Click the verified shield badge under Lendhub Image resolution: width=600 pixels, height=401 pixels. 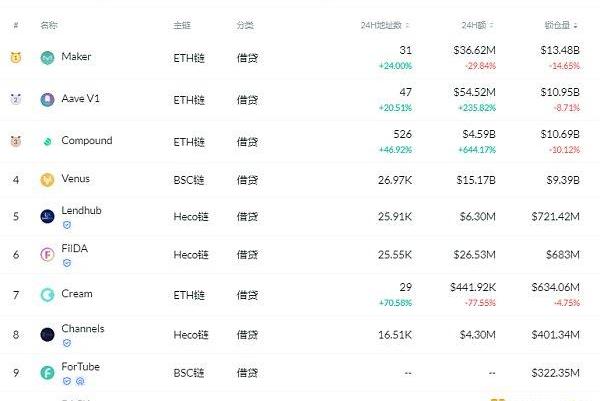click(67, 225)
